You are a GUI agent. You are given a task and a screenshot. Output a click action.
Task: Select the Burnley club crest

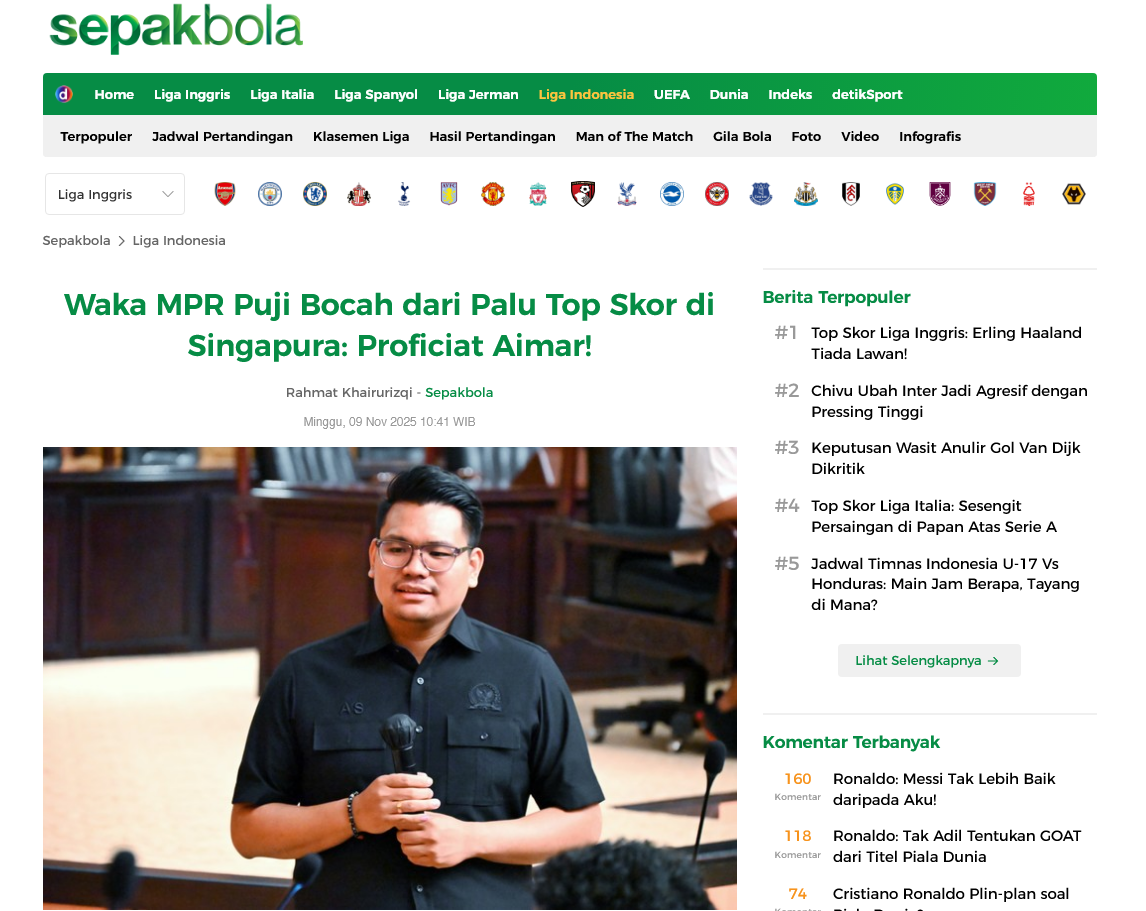pos(940,194)
